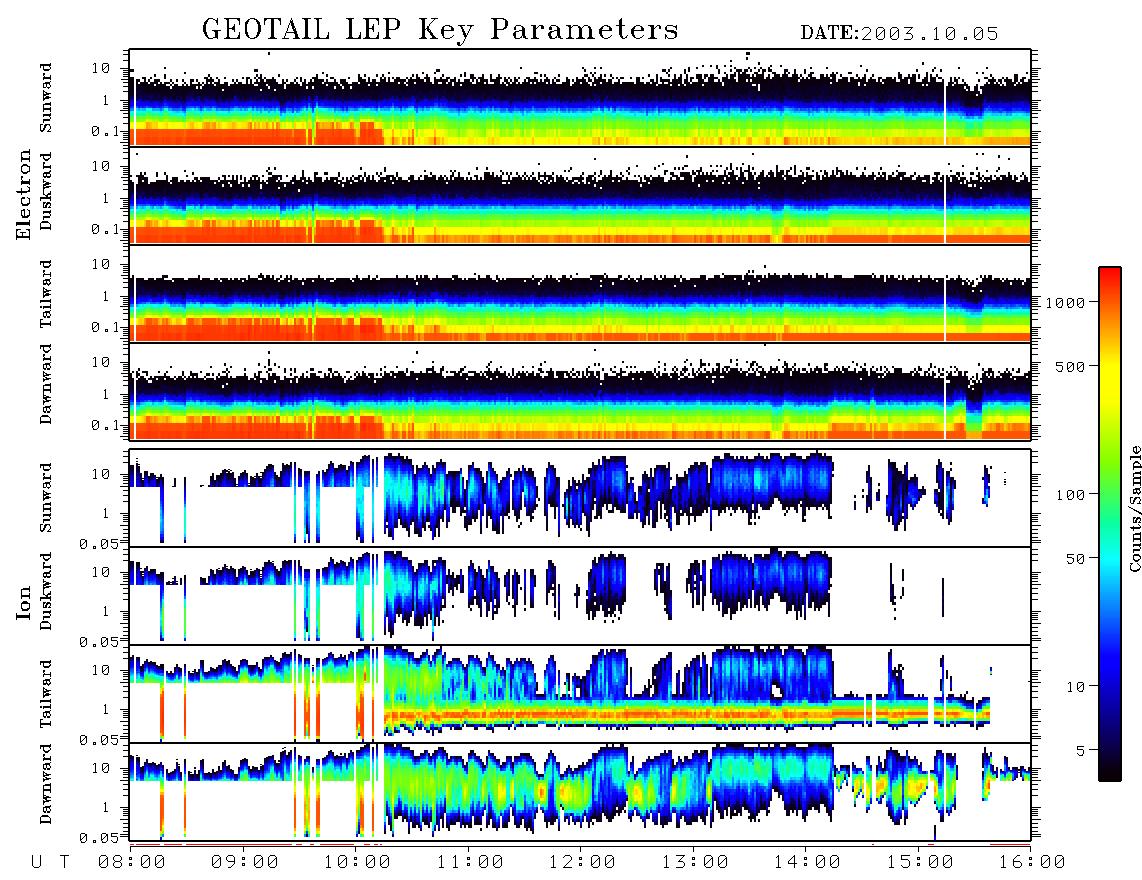Viewport: 1142px width, 880px height.
Task: Select the Electron Tailward panel label
Action: coord(46,294)
